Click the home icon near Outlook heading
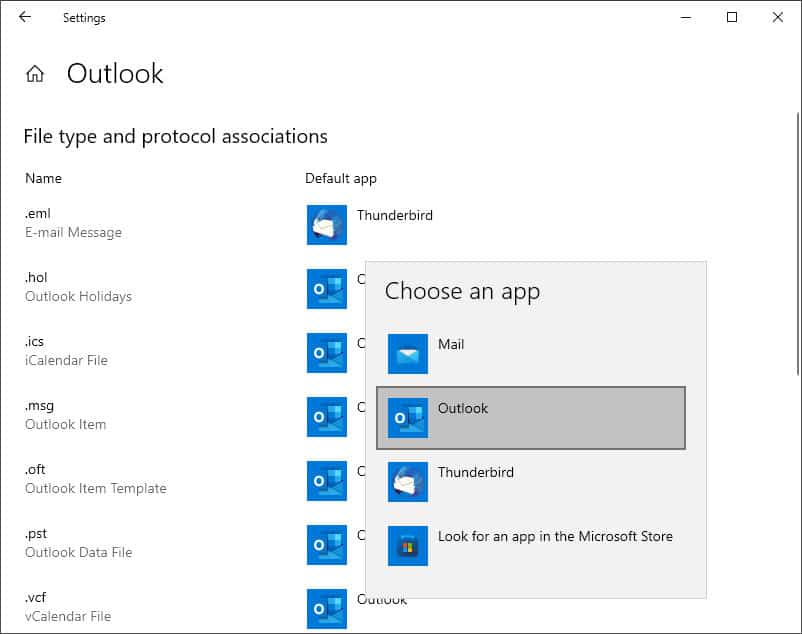This screenshot has width=802, height=634. [x=35, y=73]
